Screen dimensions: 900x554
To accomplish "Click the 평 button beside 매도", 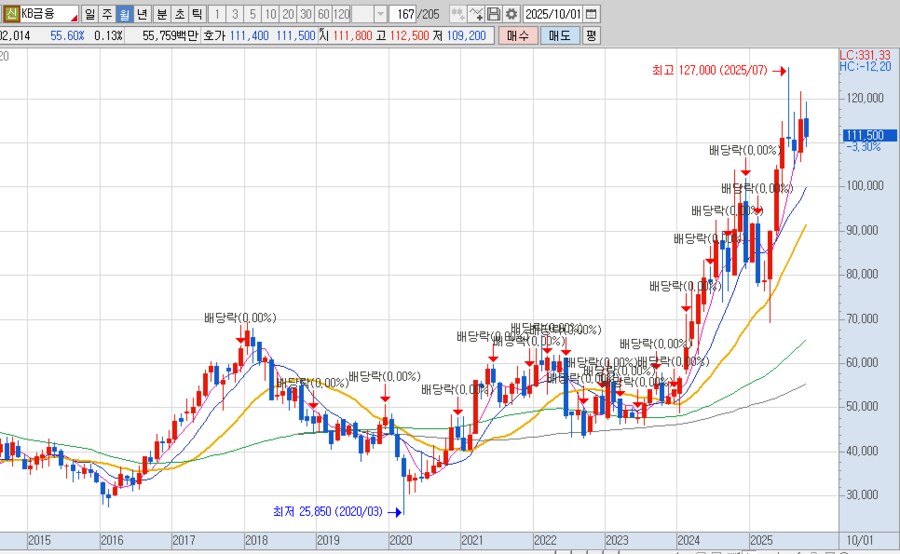I will click(591, 35).
